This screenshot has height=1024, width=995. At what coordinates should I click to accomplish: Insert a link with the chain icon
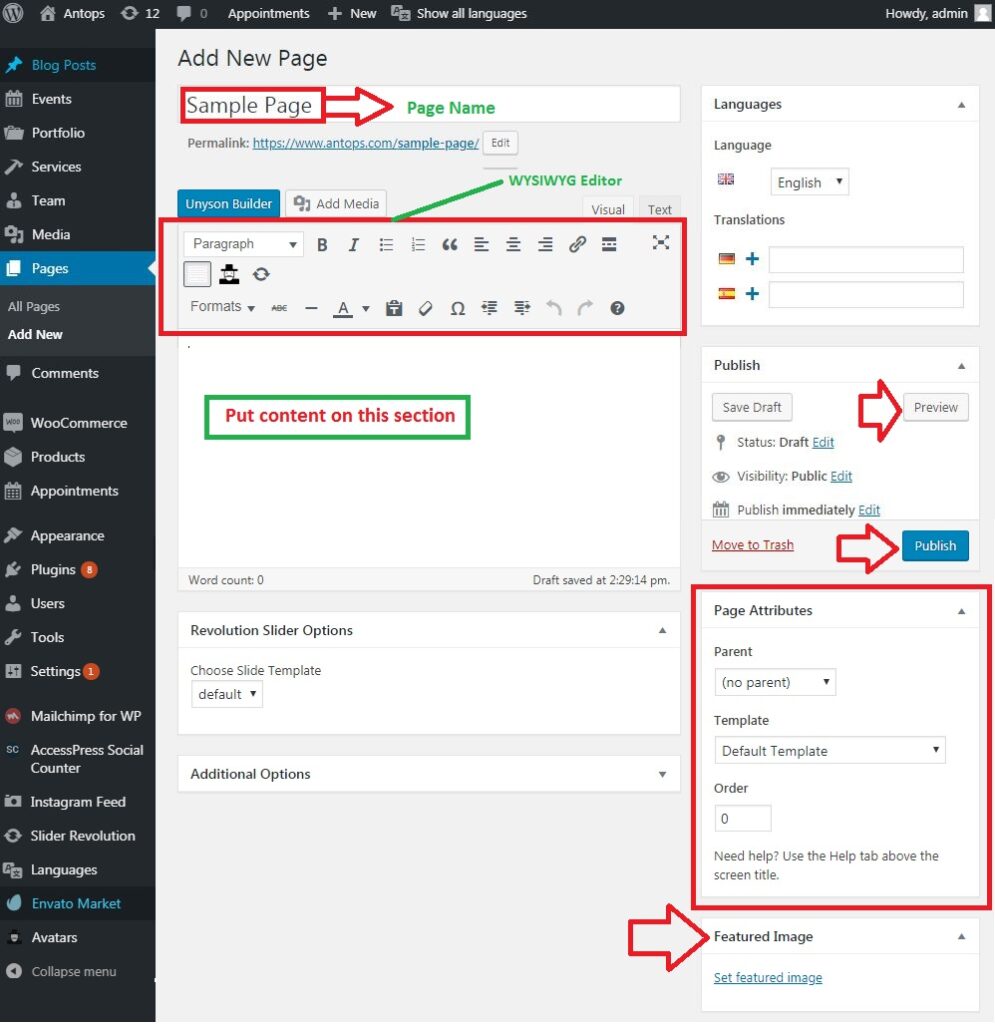pyautogui.click(x=577, y=243)
